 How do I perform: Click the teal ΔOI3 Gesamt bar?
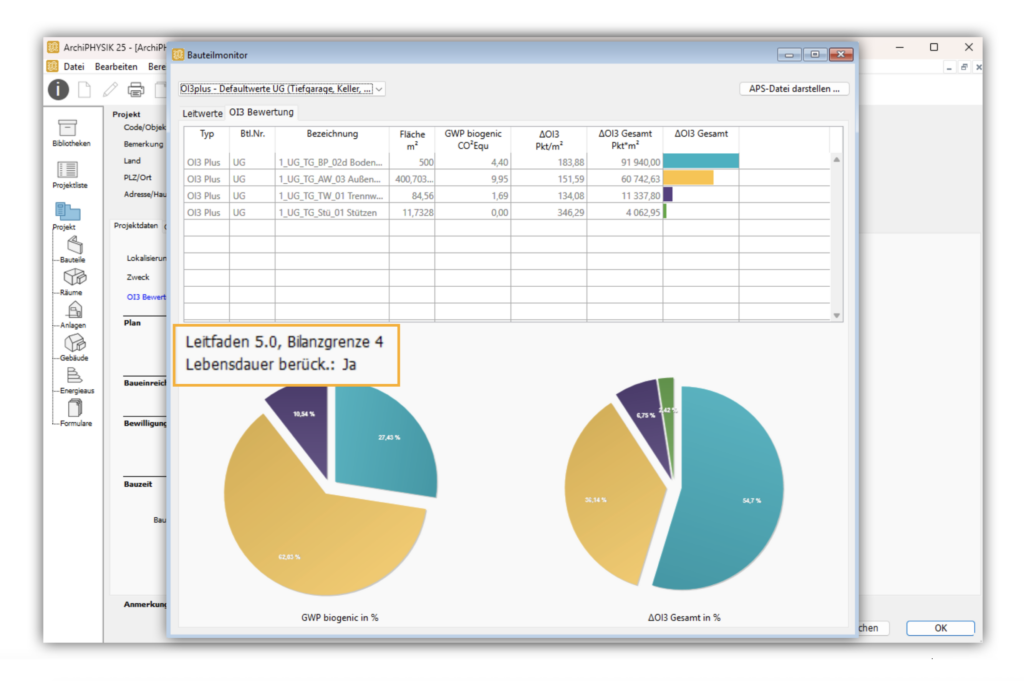click(701, 161)
